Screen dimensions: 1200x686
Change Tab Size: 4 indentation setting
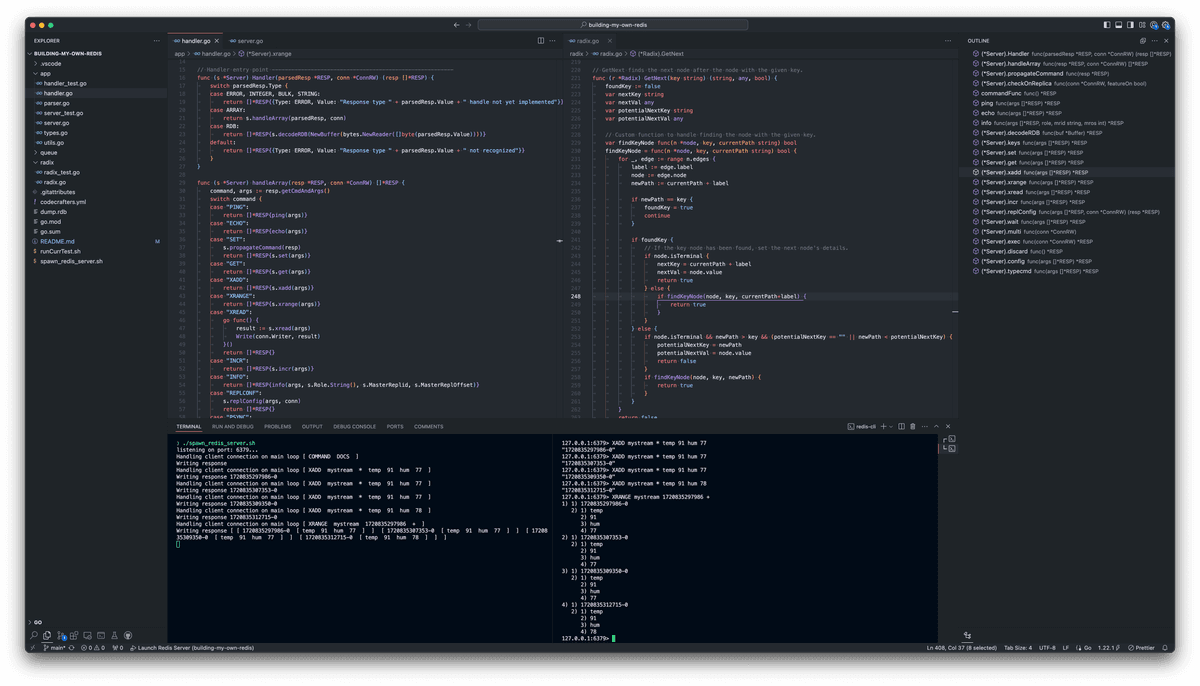coord(1018,648)
